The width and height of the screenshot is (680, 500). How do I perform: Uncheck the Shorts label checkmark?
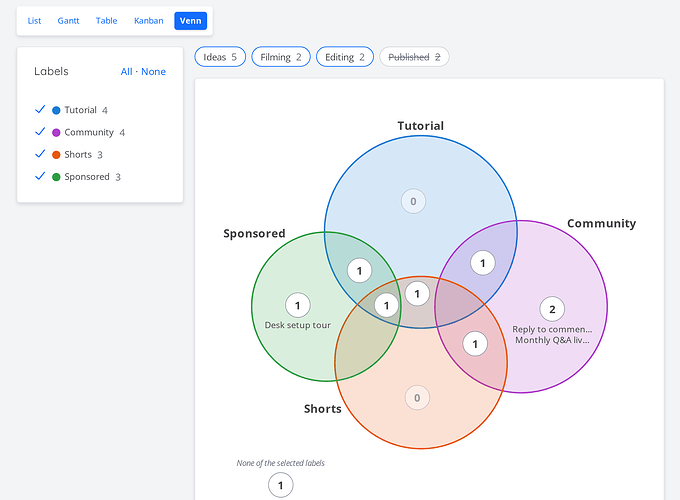click(x=40, y=154)
